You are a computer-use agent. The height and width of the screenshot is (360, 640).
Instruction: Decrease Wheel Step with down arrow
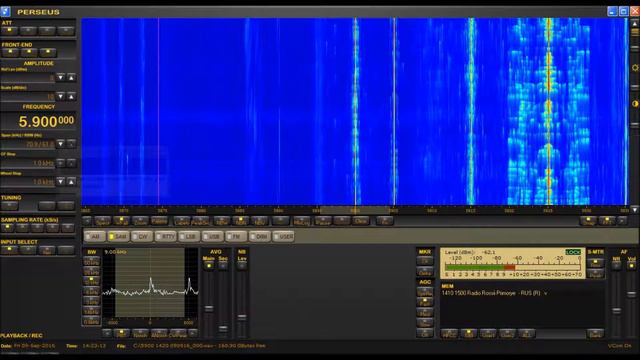(x=60, y=182)
